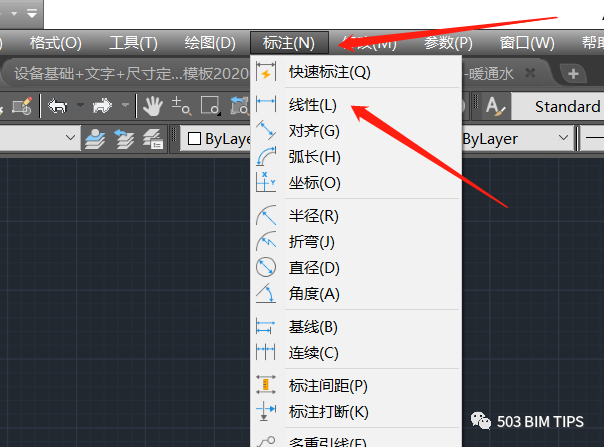604x447 pixels.
Task: Click the Zoom realtime magnifier icon
Action: (181, 106)
